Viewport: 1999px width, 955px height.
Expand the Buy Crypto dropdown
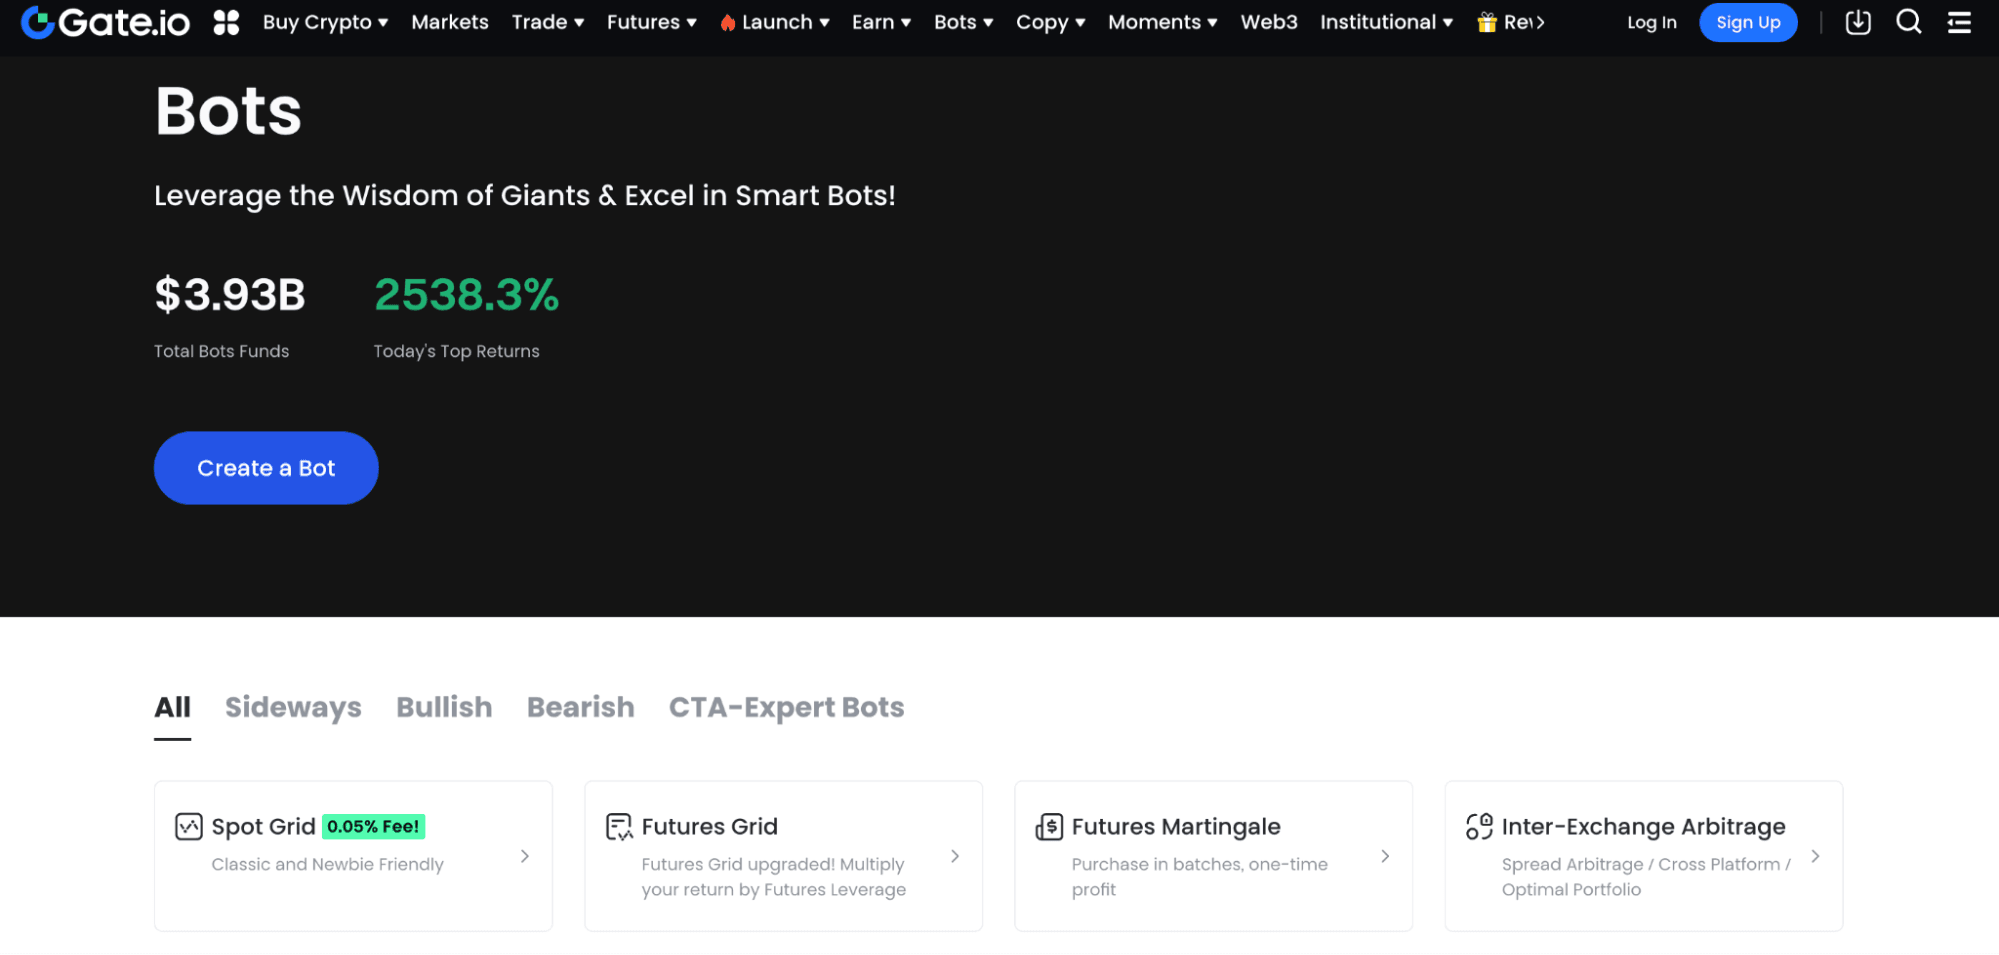click(324, 22)
